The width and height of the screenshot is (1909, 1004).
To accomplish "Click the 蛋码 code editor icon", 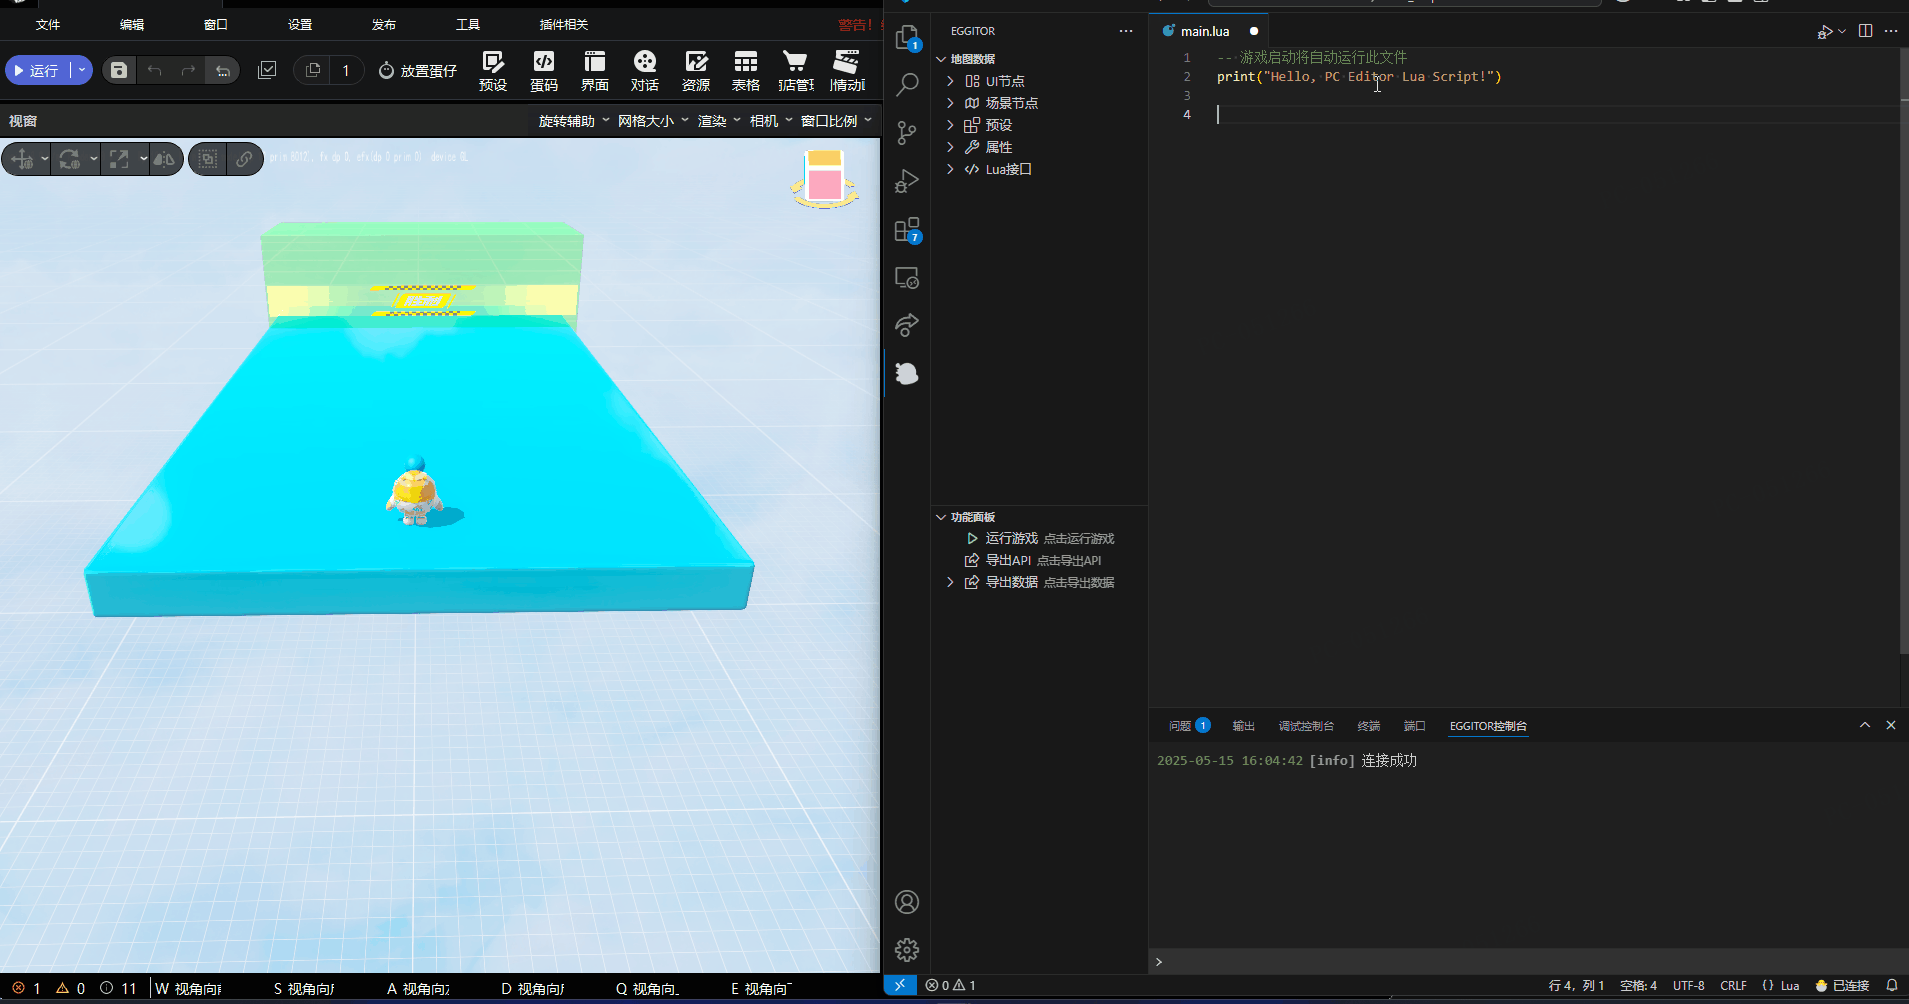I will click(543, 70).
